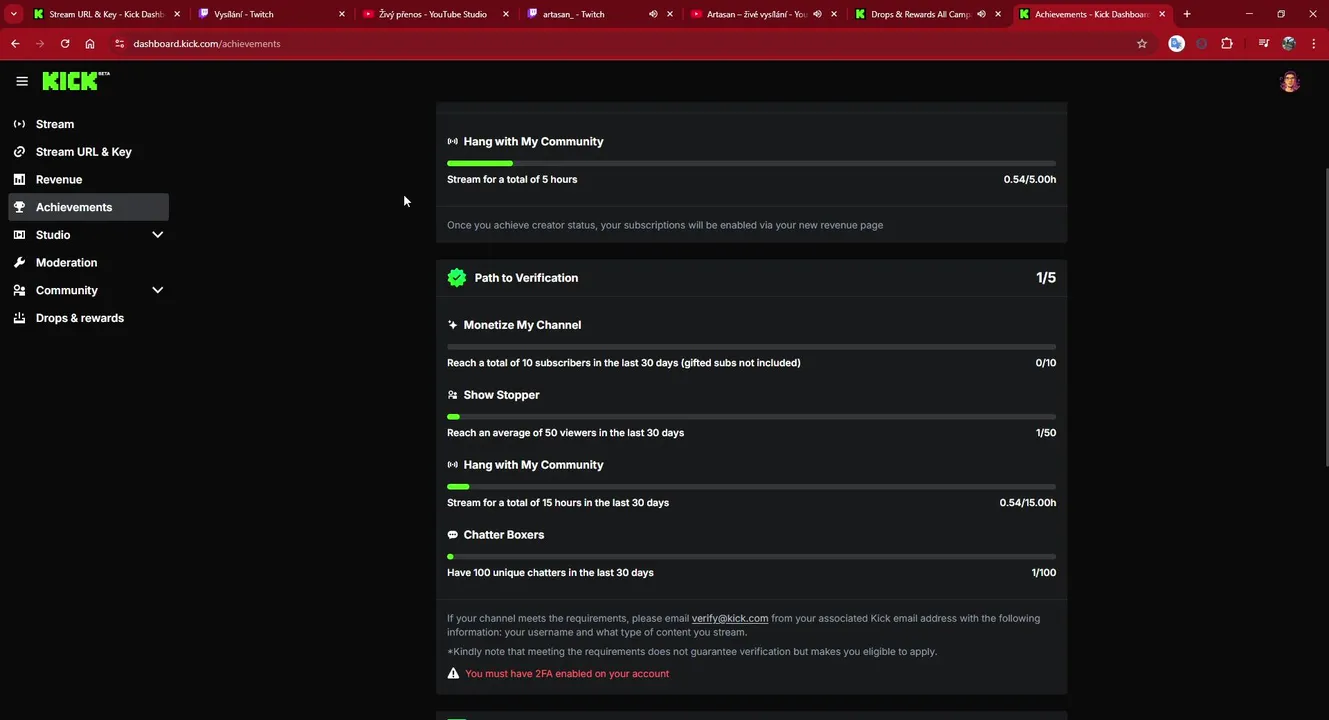
Task: Open the browser extensions puzzle icon
Action: point(1227,44)
